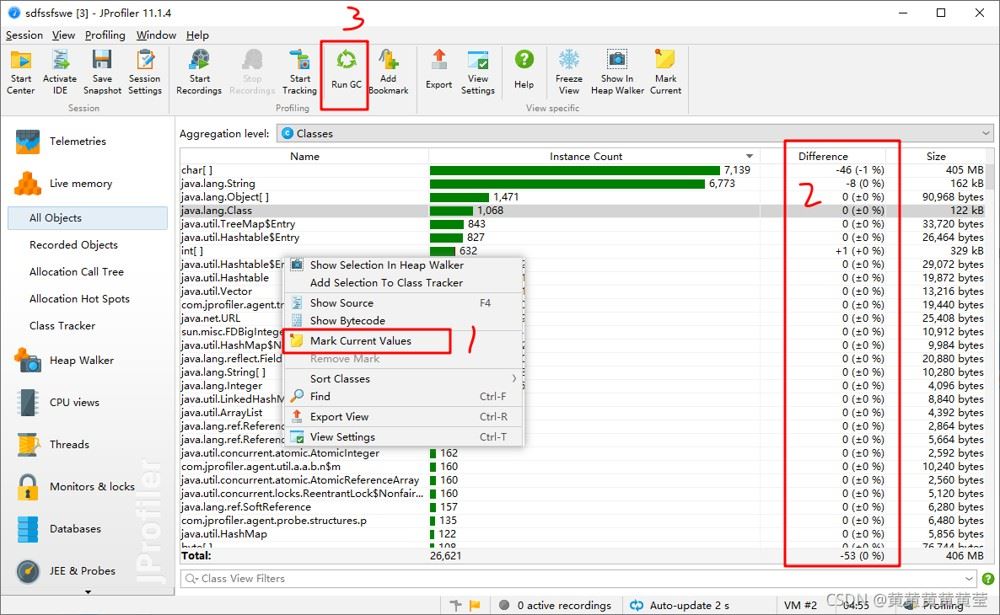
Task: Expand more sidebar sections arrow
Action: click(x=87, y=592)
